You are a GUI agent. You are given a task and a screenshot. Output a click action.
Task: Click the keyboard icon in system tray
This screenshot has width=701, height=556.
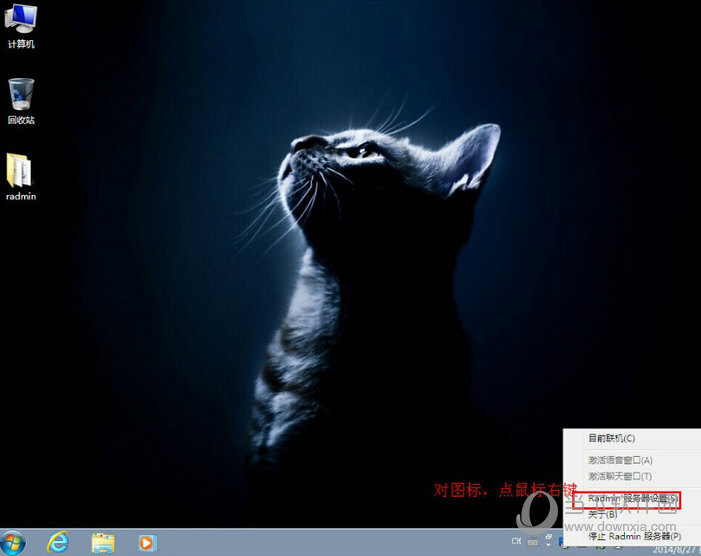(x=532, y=542)
